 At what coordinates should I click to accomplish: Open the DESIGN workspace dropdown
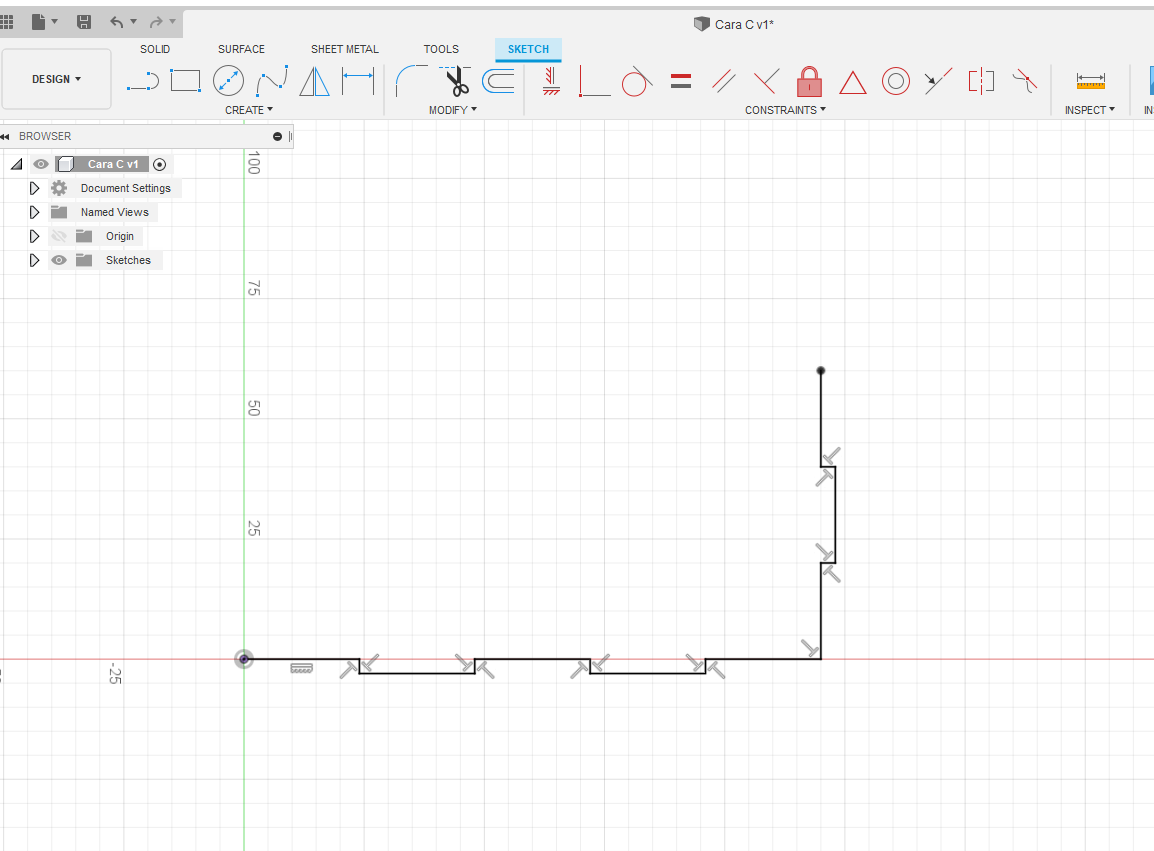(x=57, y=79)
